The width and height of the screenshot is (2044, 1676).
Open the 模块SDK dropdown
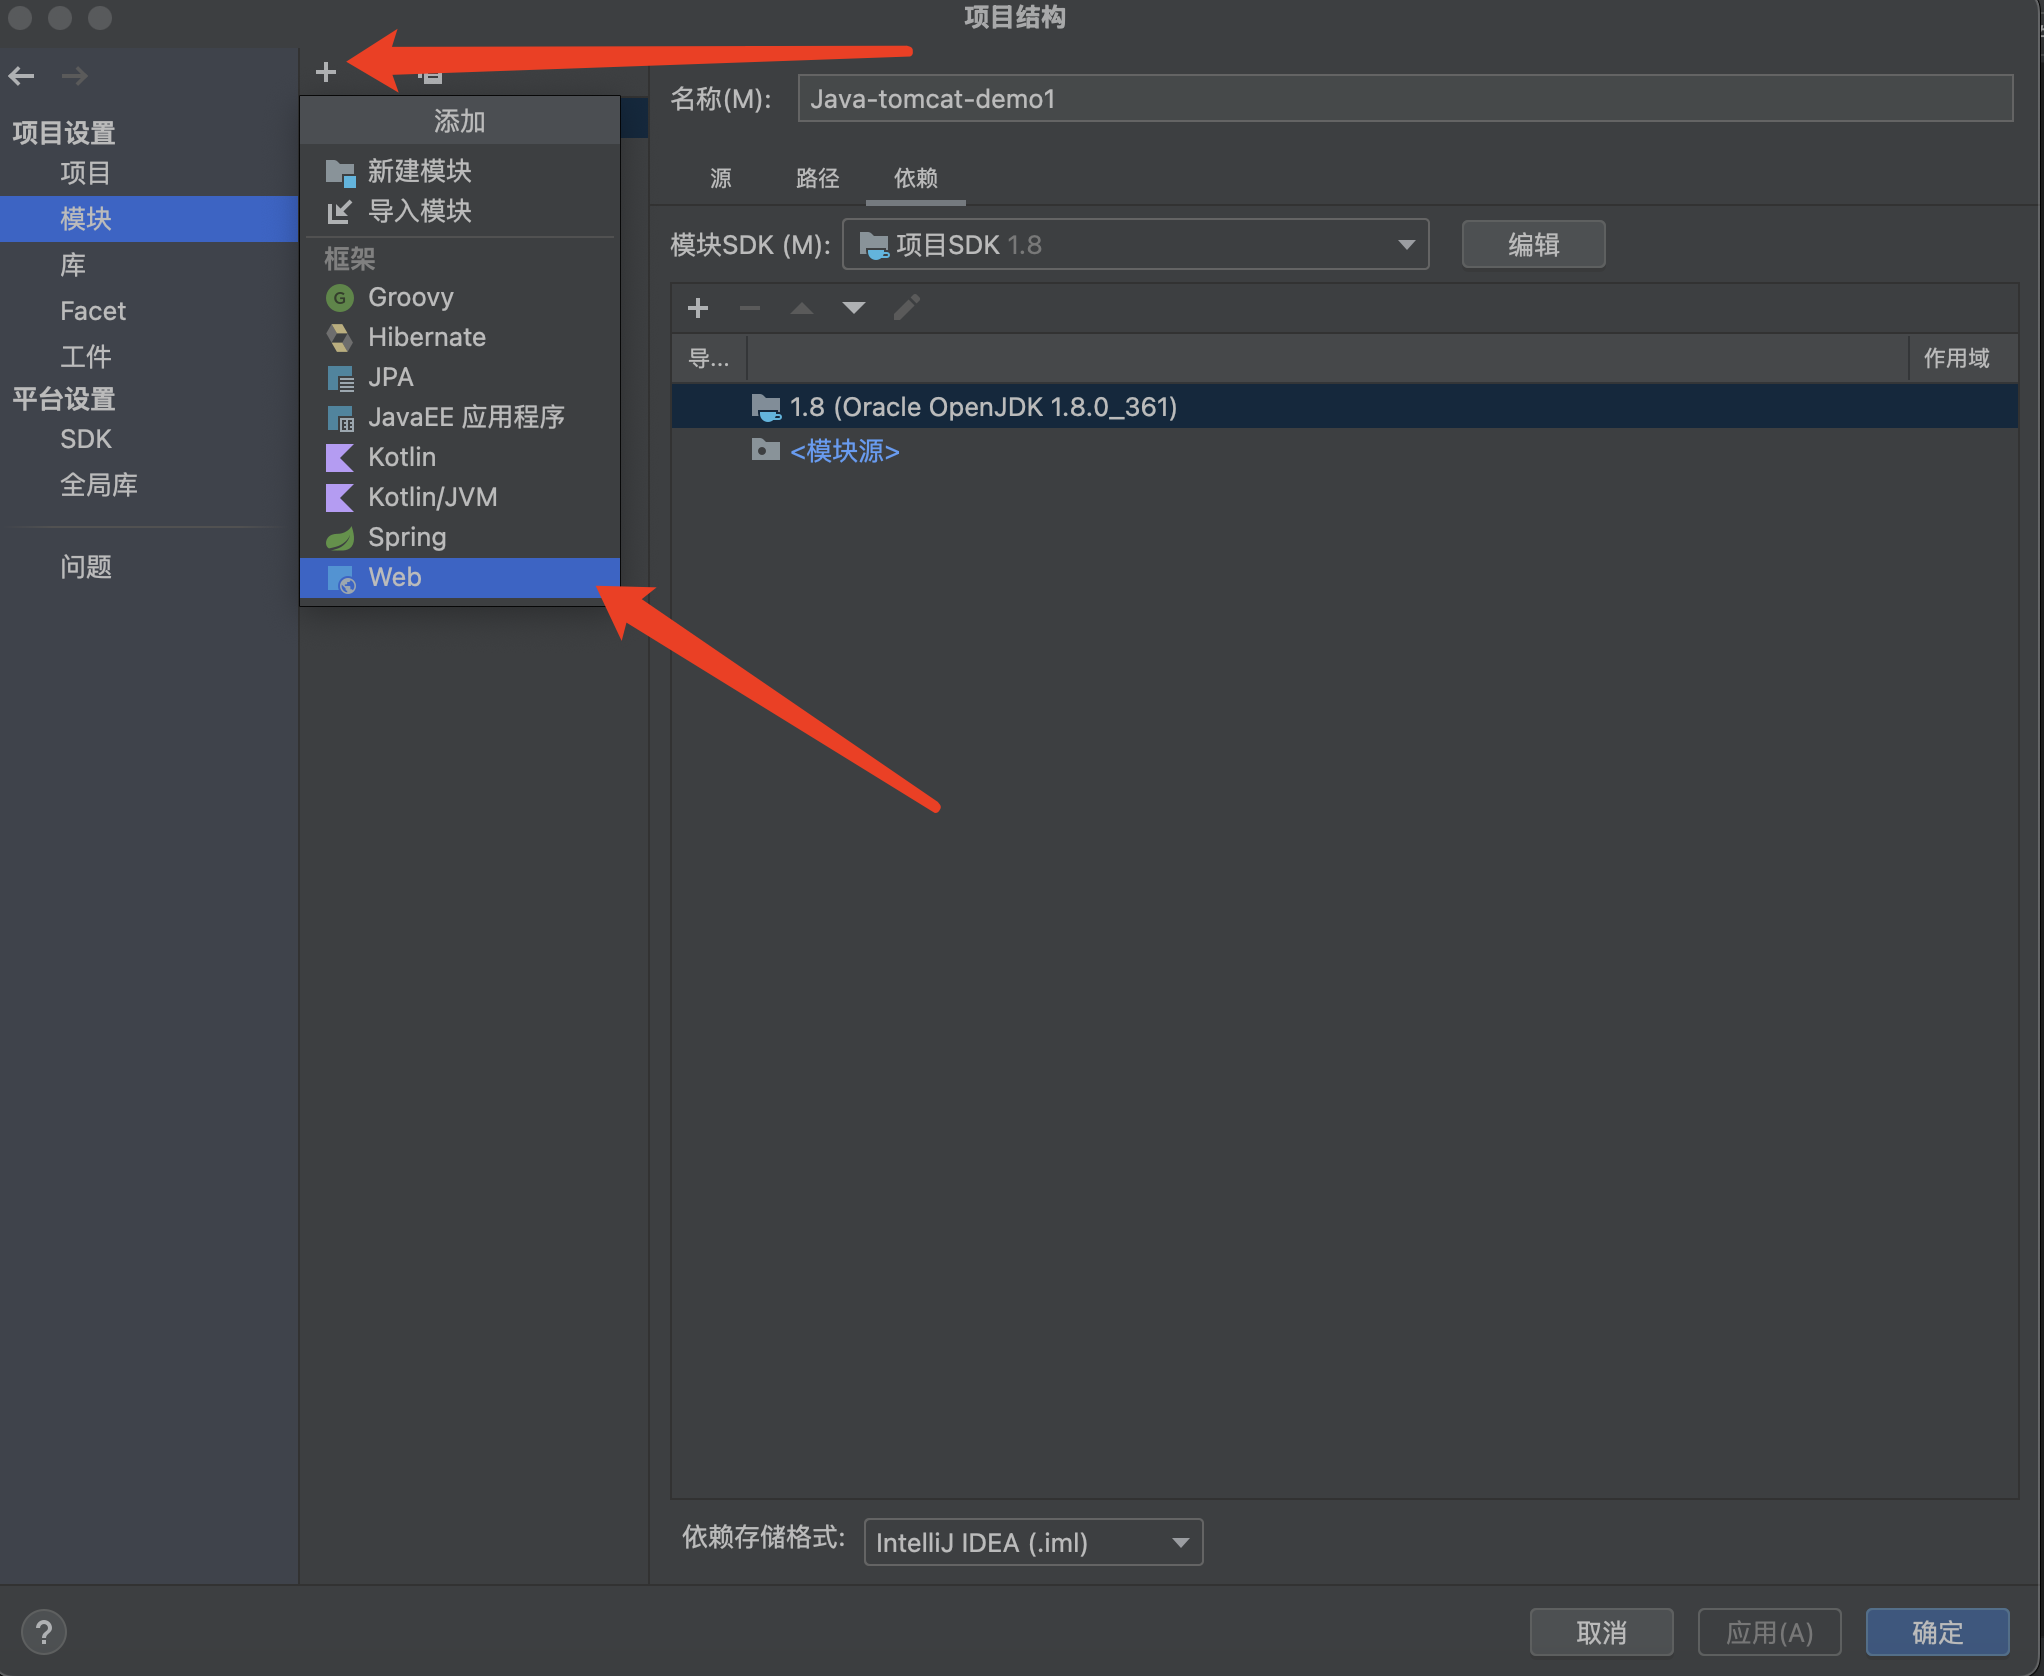(1135, 245)
